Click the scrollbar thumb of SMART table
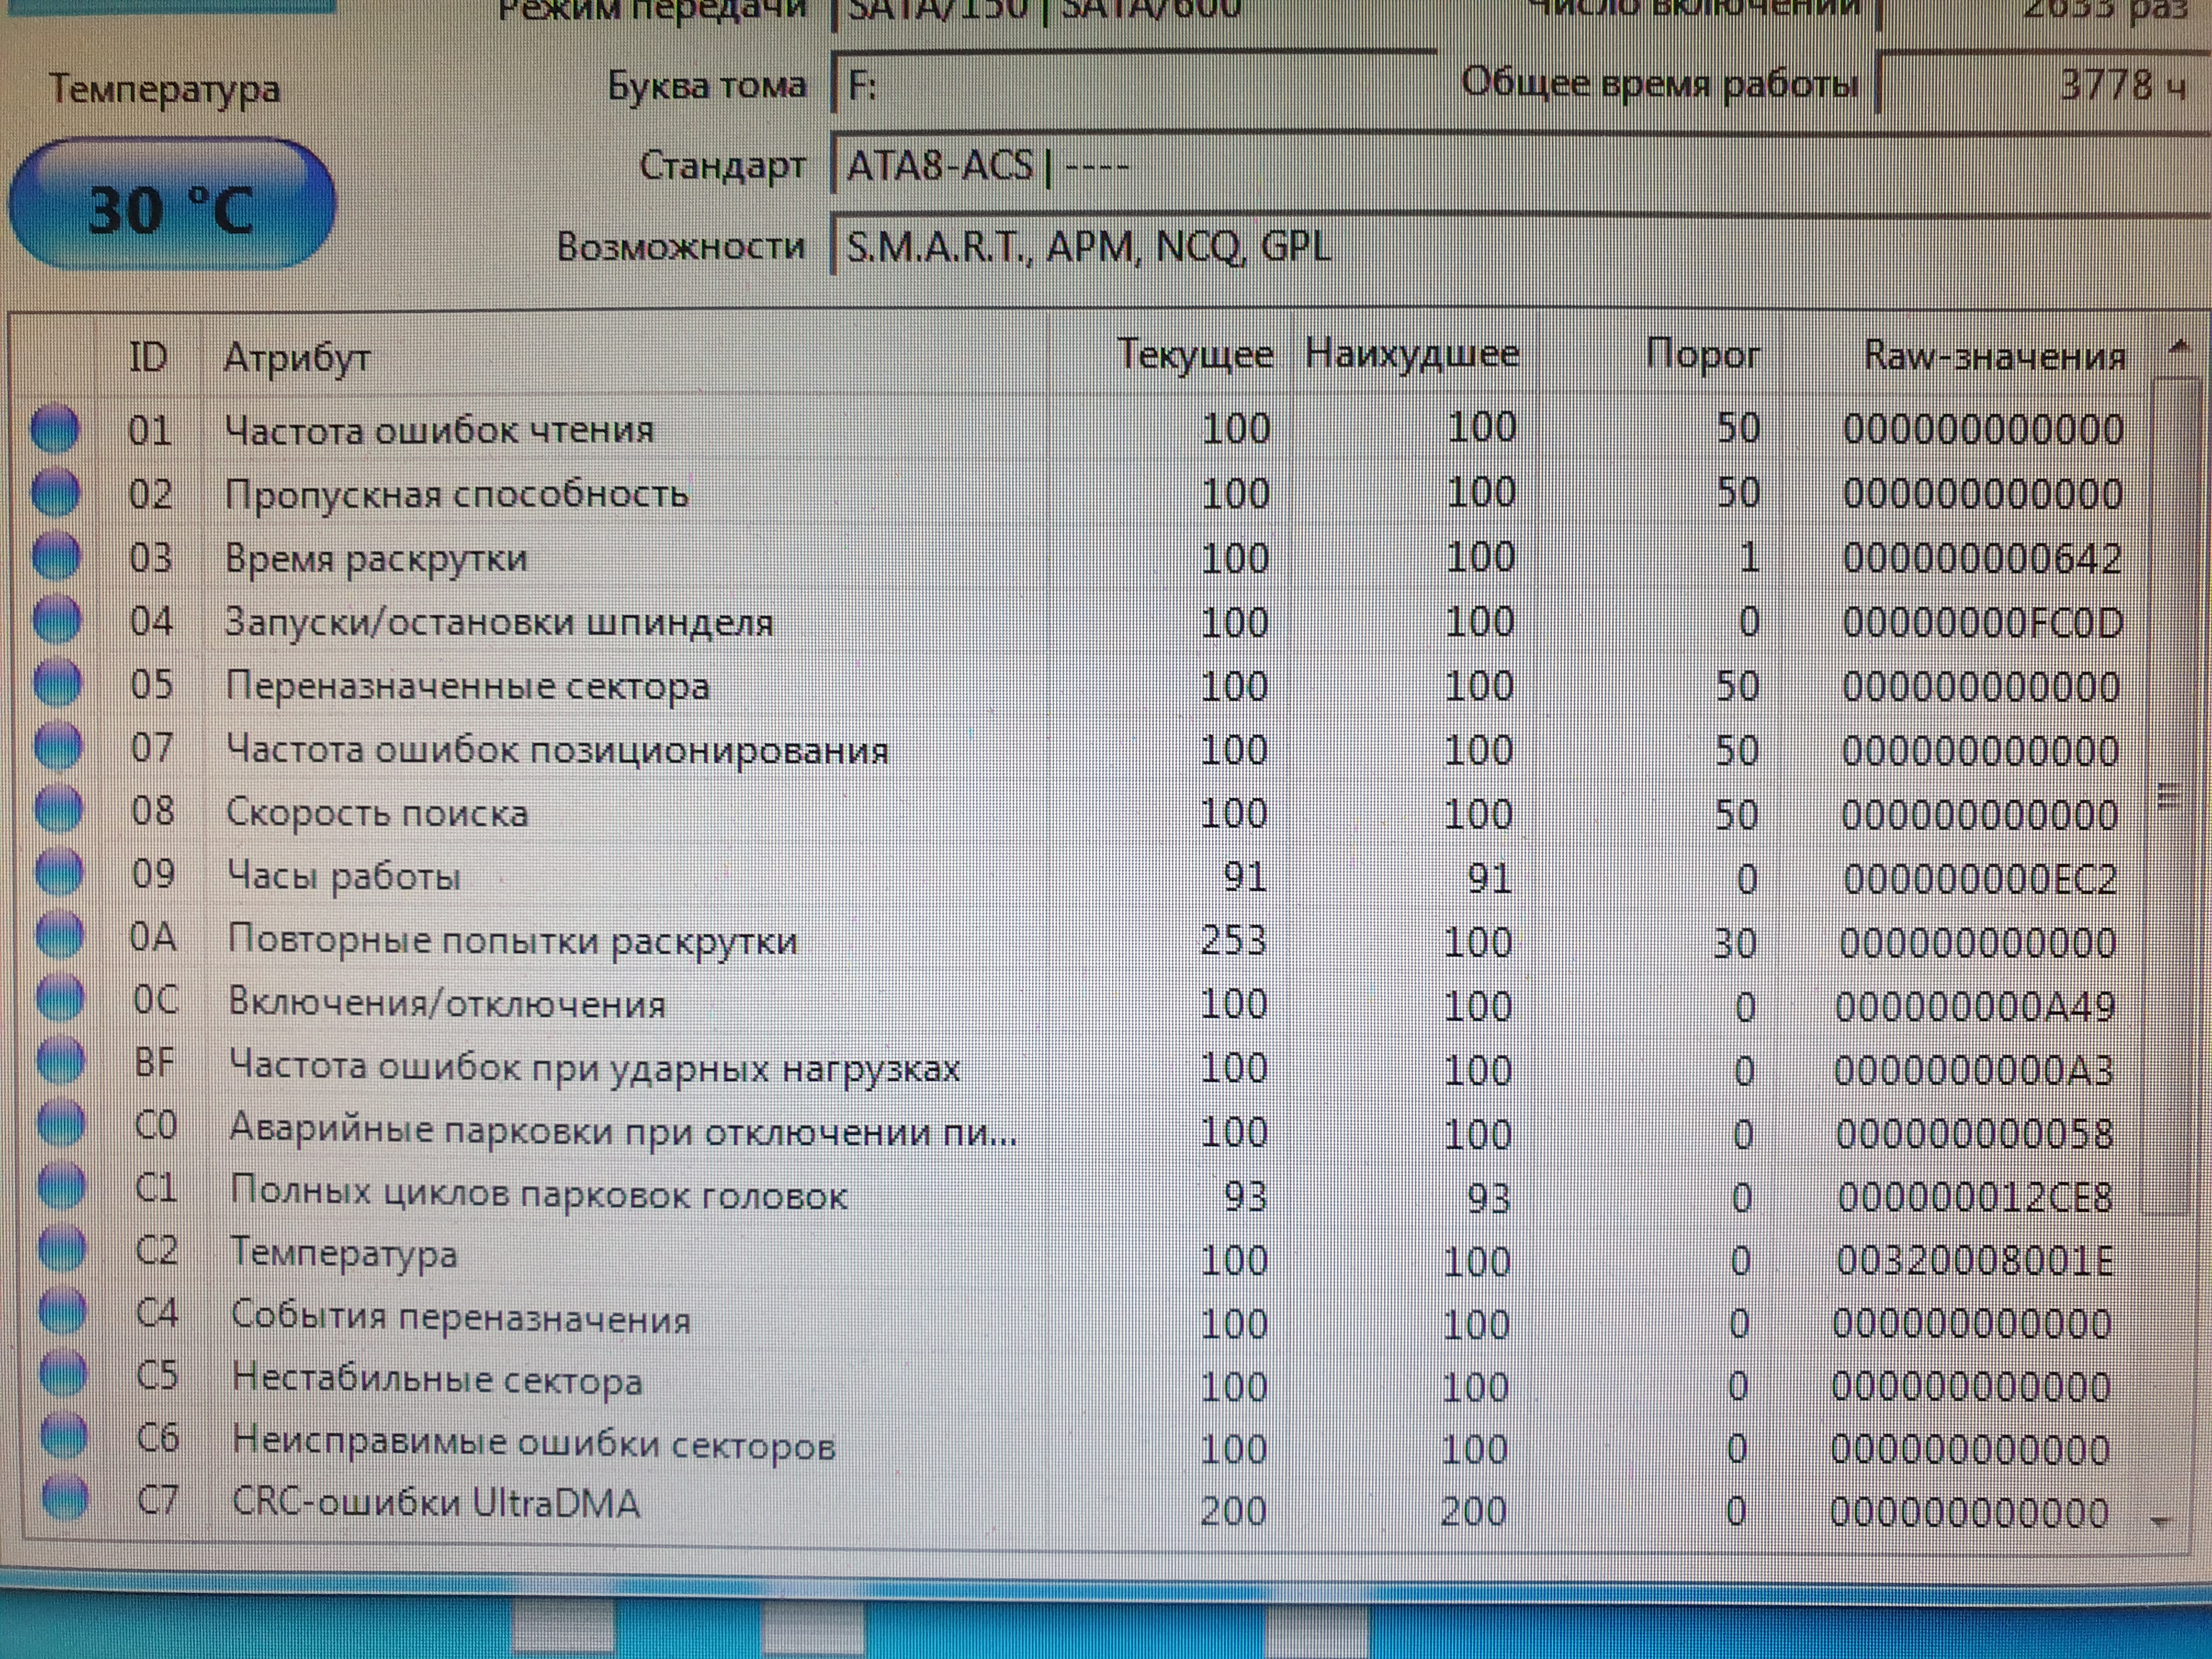The image size is (2212, 1659). [2169, 796]
